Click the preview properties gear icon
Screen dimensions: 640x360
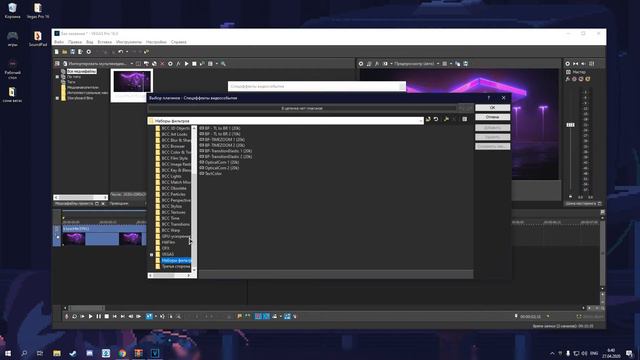coord(361,64)
